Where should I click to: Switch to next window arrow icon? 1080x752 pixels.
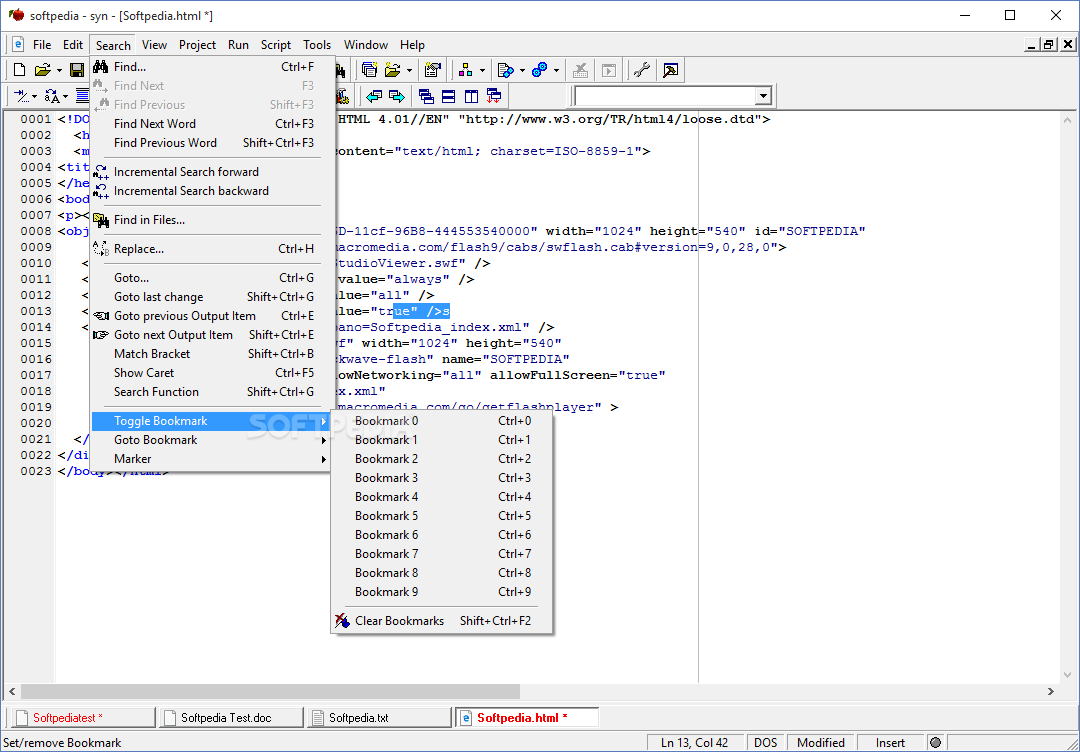coord(397,96)
